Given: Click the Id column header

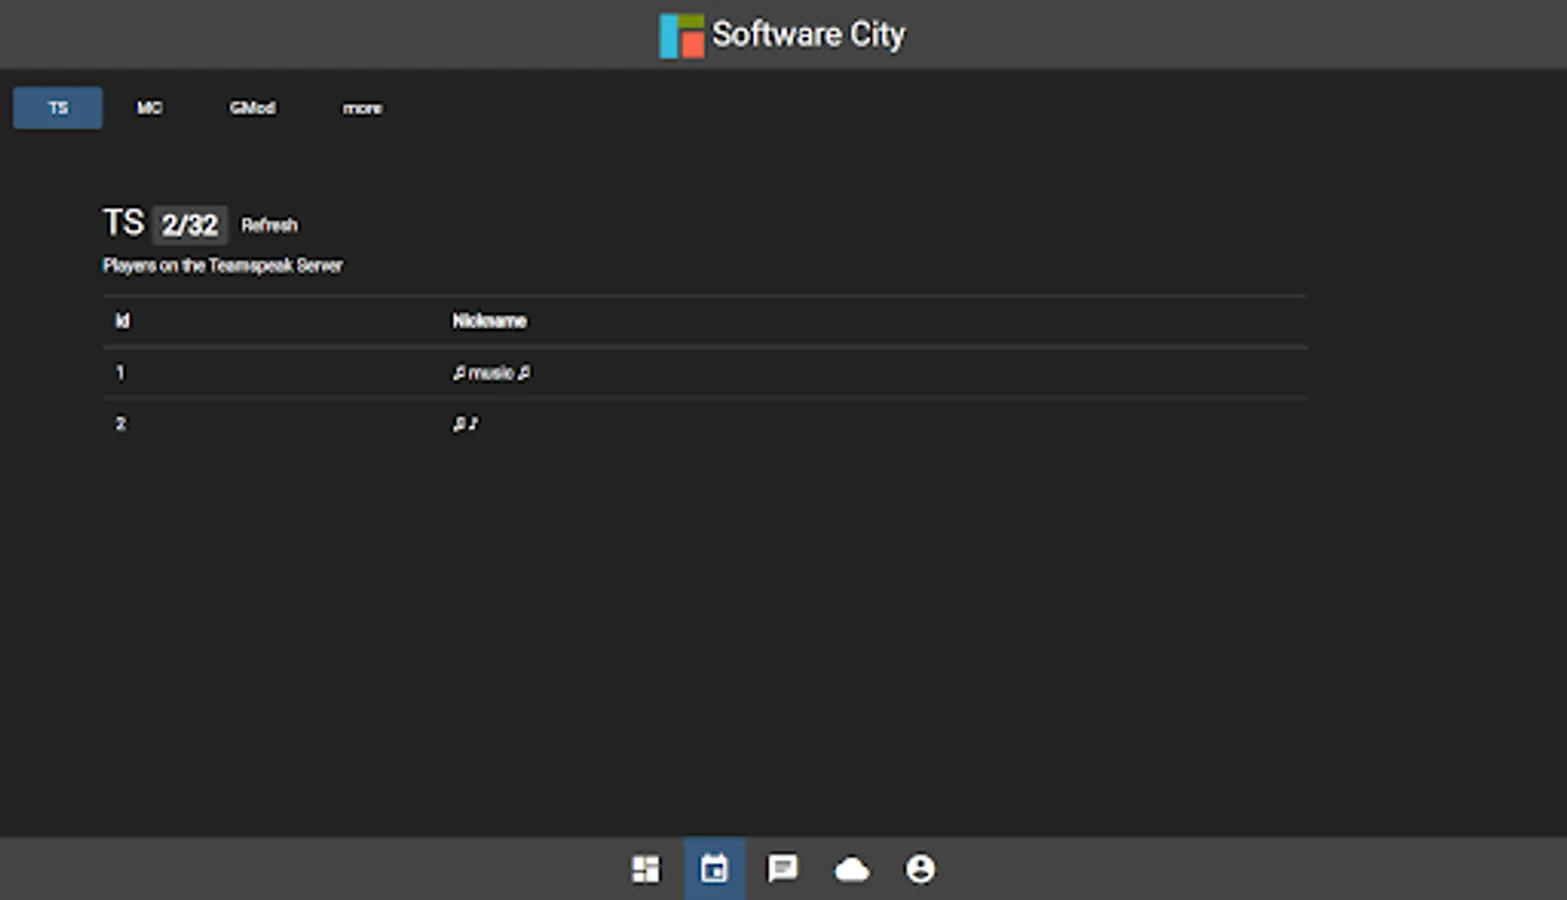Looking at the screenshot, I should point(122,321).
